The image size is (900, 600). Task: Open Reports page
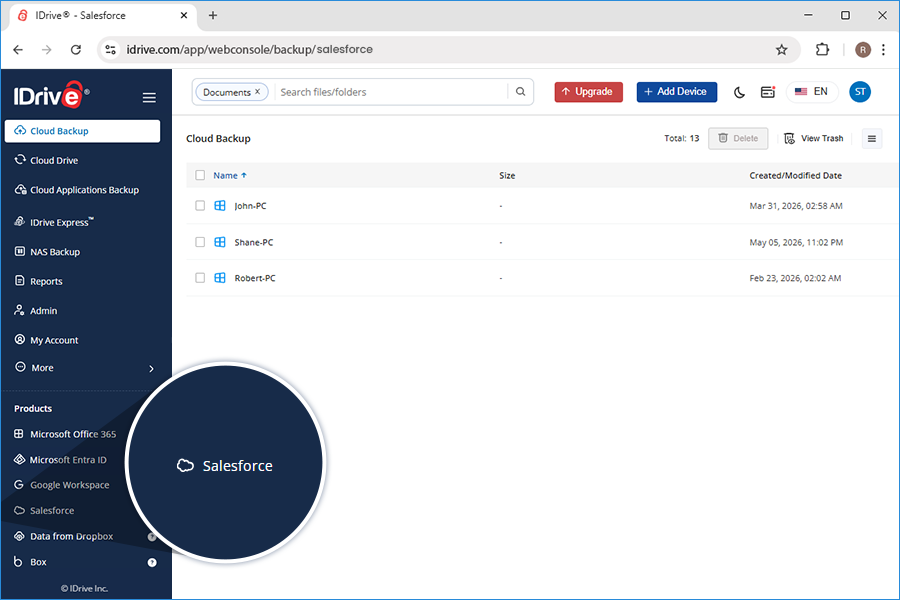coord(38,281)
